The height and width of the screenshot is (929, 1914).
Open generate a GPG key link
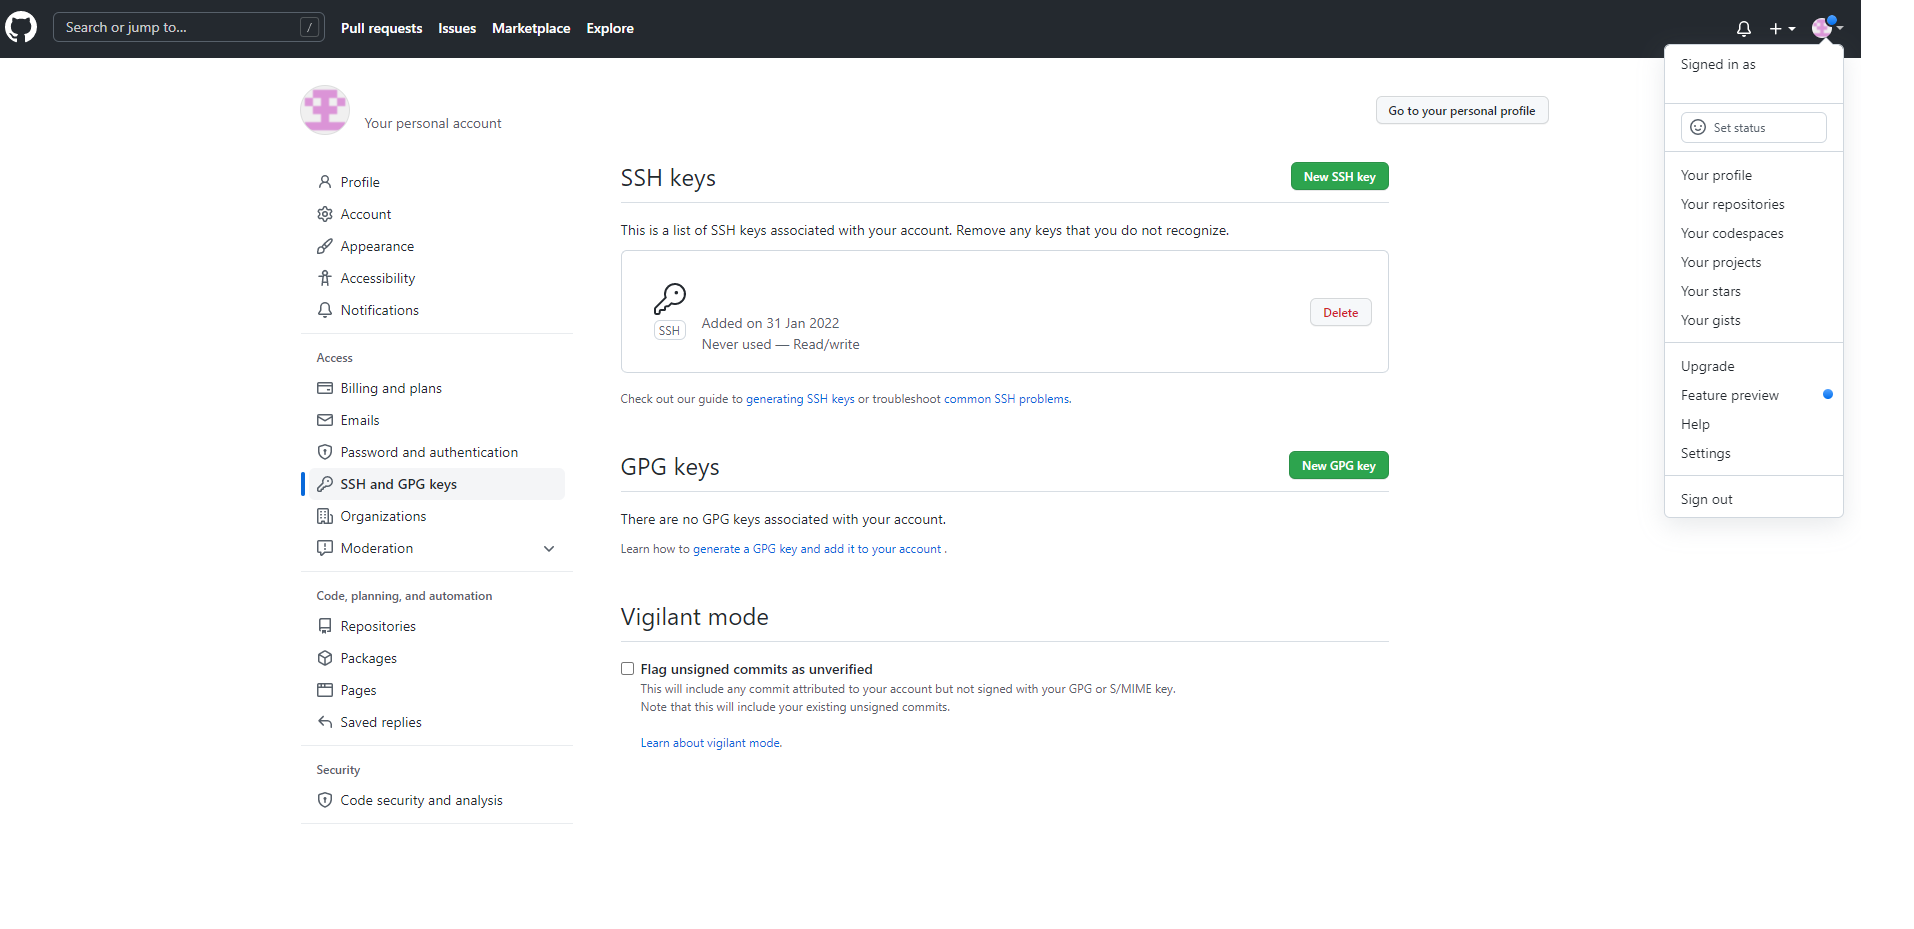tap(817, 549)
